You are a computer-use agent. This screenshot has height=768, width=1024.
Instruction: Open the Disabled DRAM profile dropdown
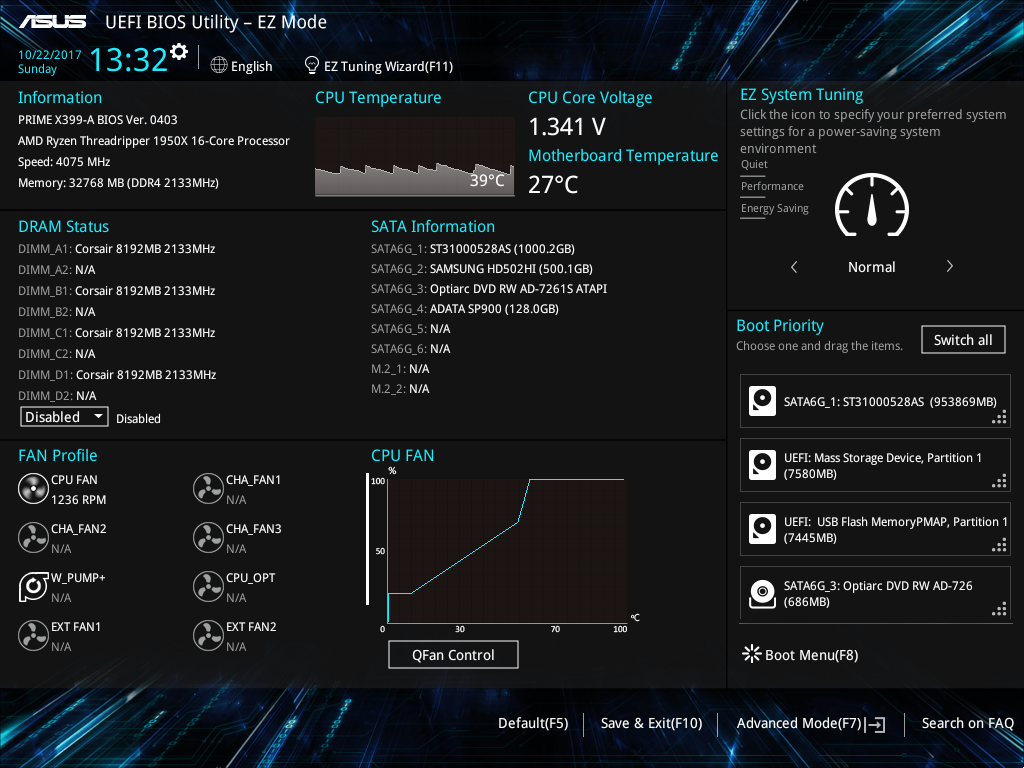(x=65, y=417)
